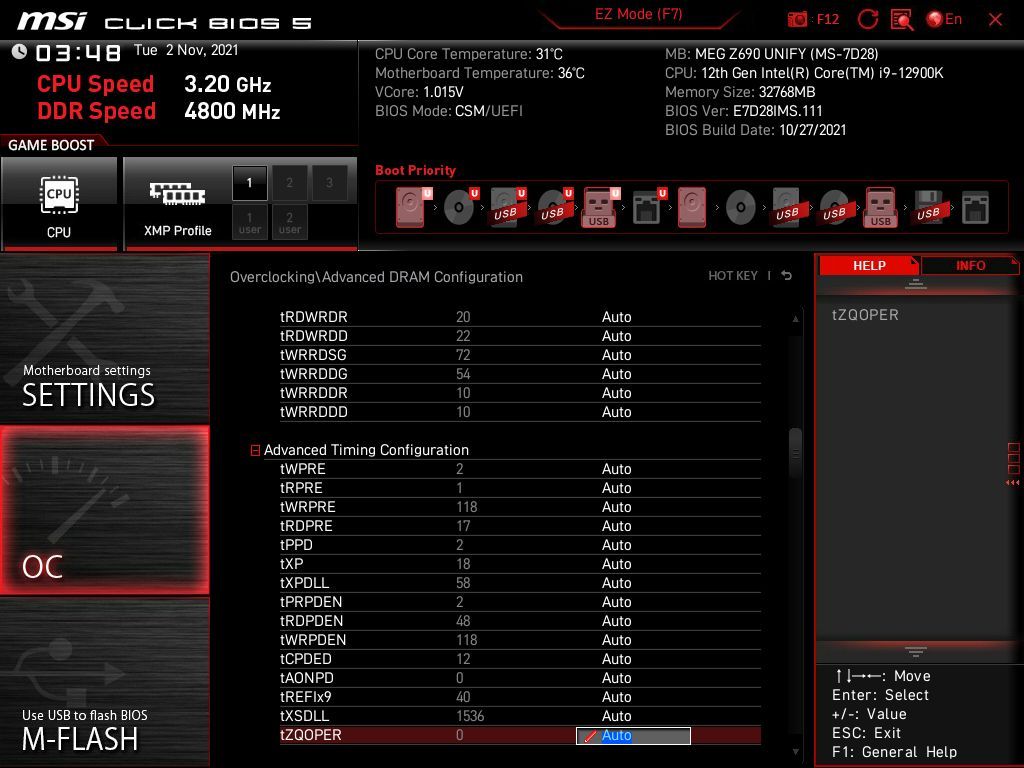Open tWRRDSG Auto setting
1024x768 pixels.
pyautogui.click(x=616, y=355)
